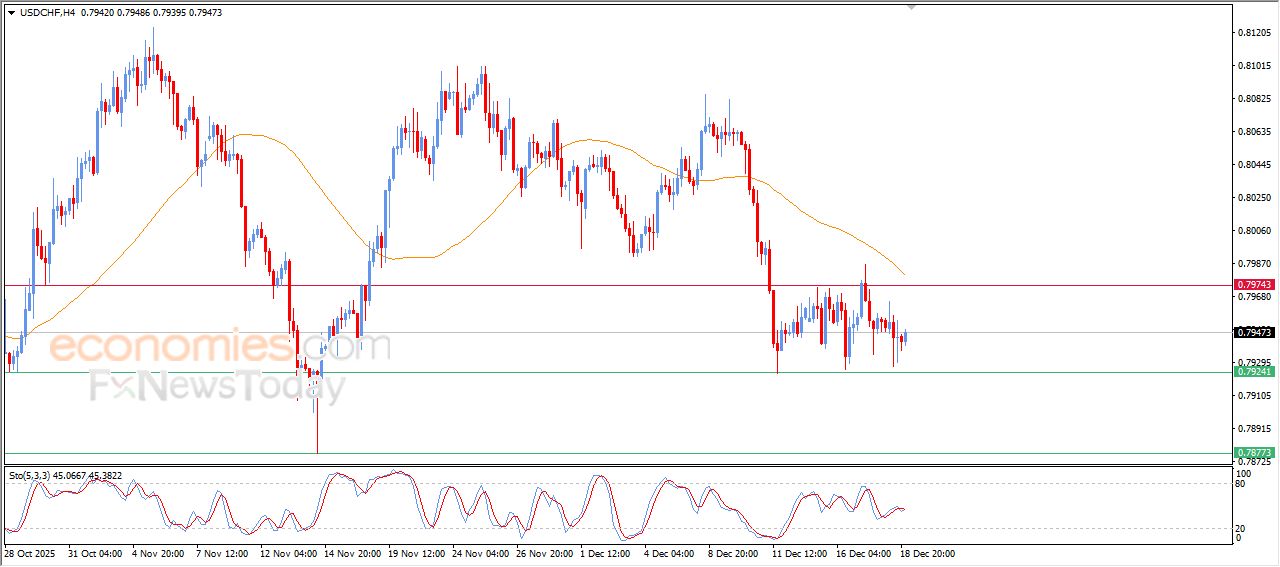Click the USDCHF,H4 chart title
1280x567 pixels.
(48, 13)
